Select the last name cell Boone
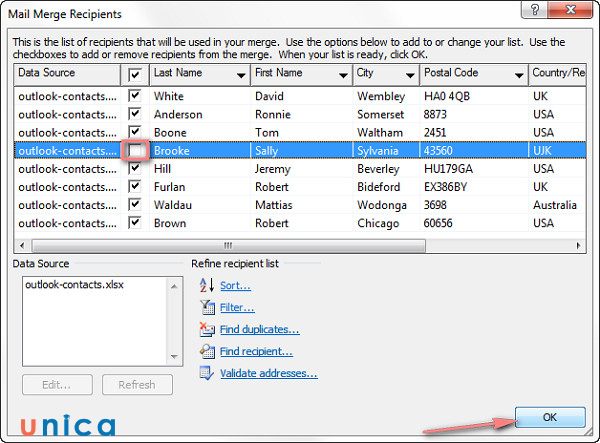The height and width of the screenshot is (443, 600). [170, 132]
